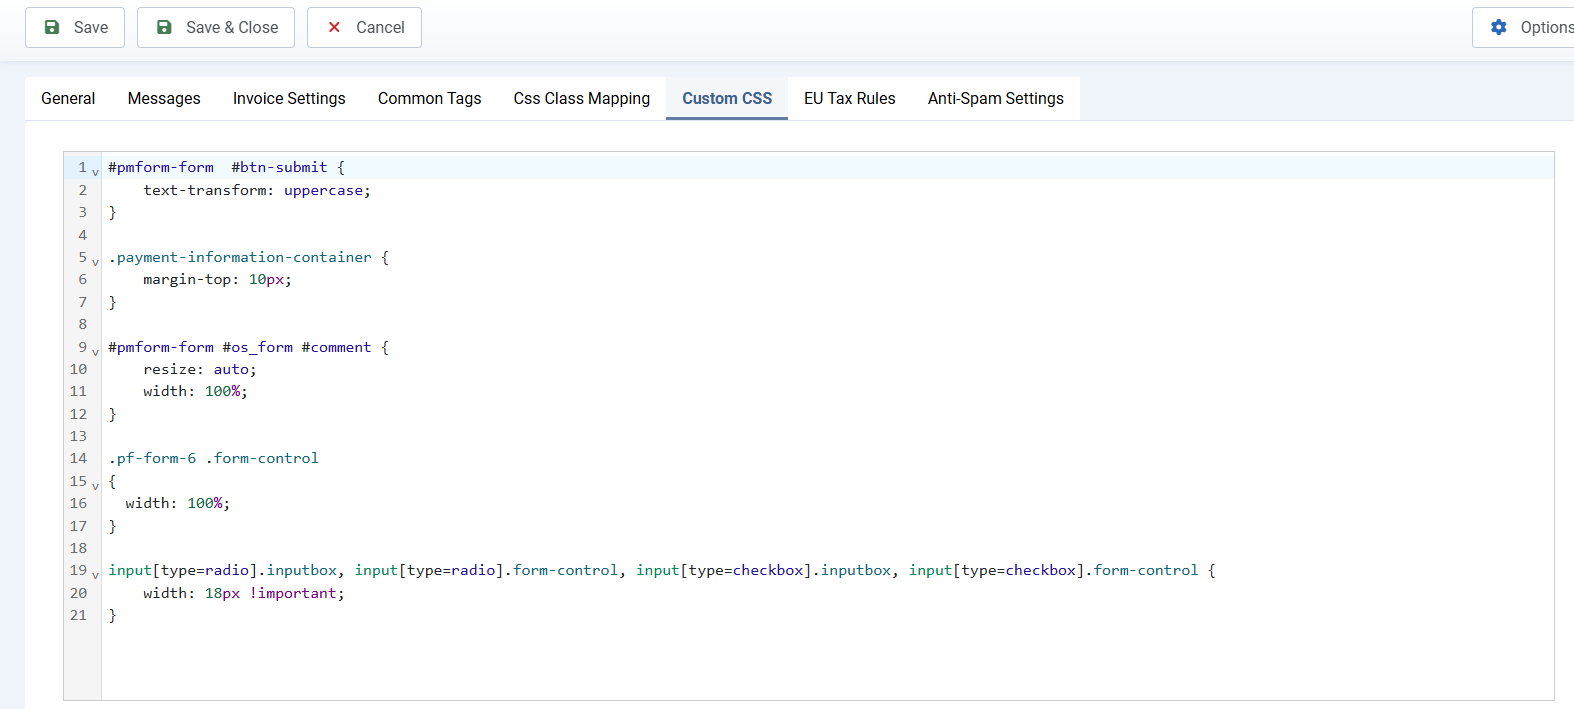Click '#btn-submit' in line 1
Screen dimensions: 1574x709
point(279,167)
